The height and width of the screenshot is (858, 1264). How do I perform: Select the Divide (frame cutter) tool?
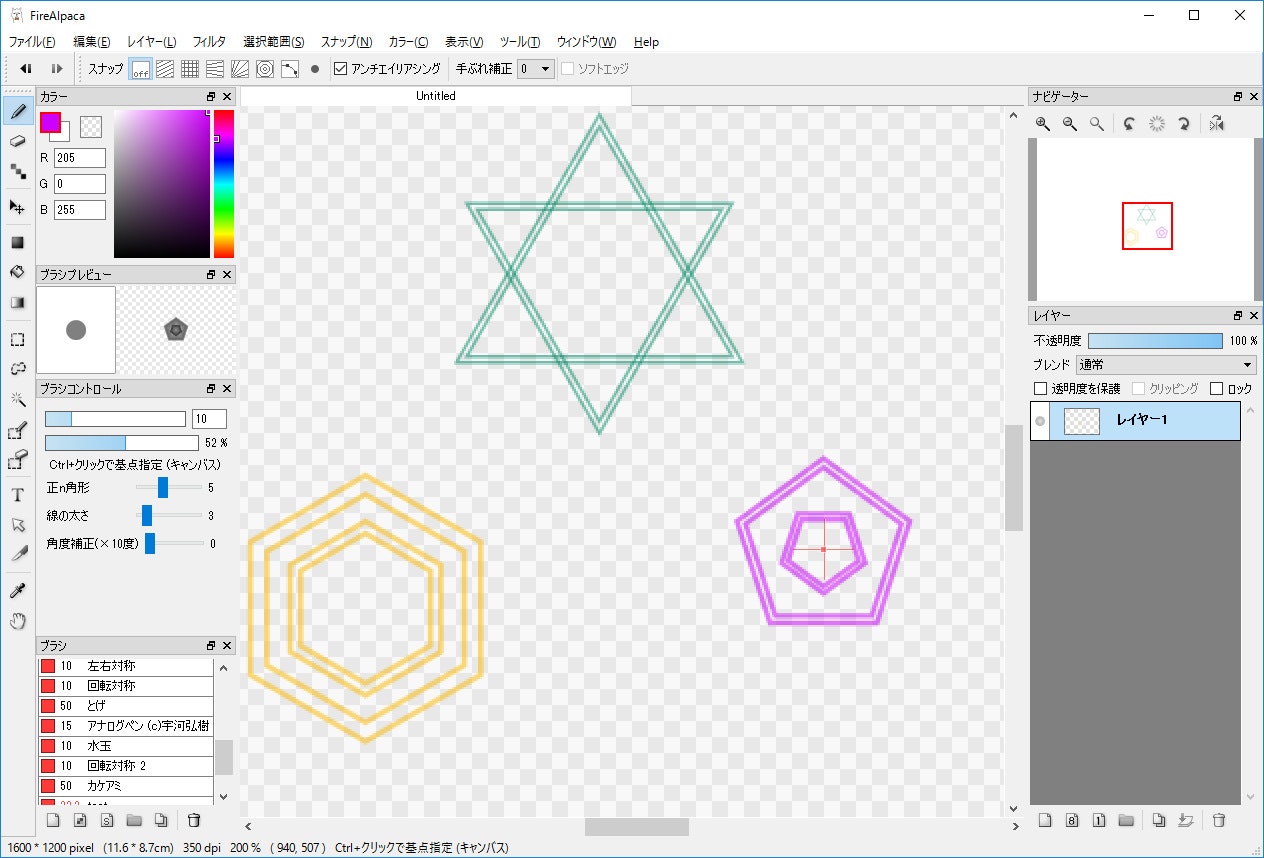17,553
